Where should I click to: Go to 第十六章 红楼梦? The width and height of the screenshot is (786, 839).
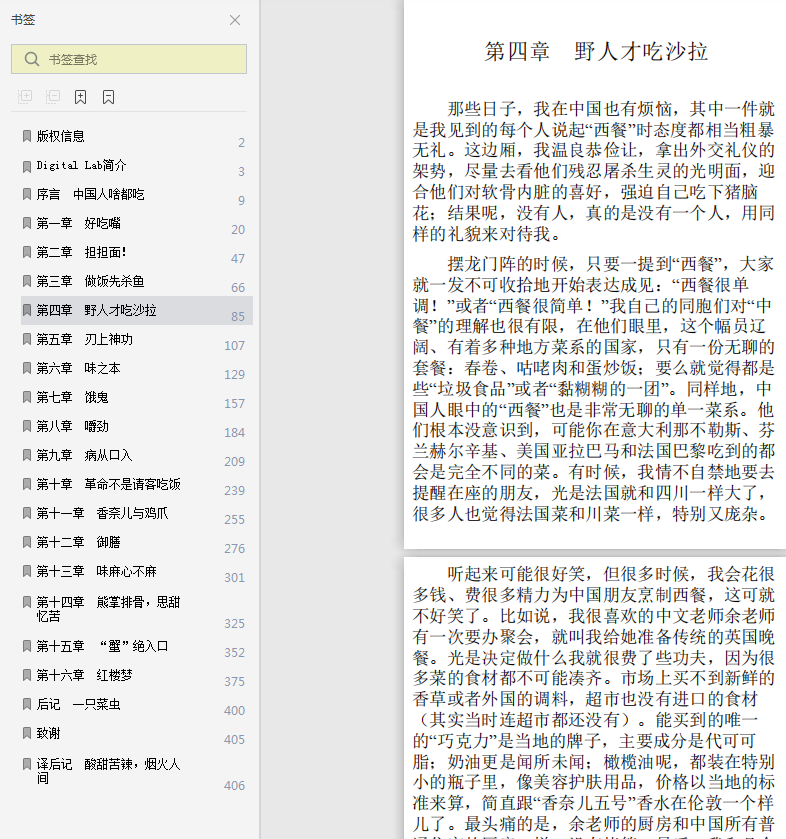[85, 675]
